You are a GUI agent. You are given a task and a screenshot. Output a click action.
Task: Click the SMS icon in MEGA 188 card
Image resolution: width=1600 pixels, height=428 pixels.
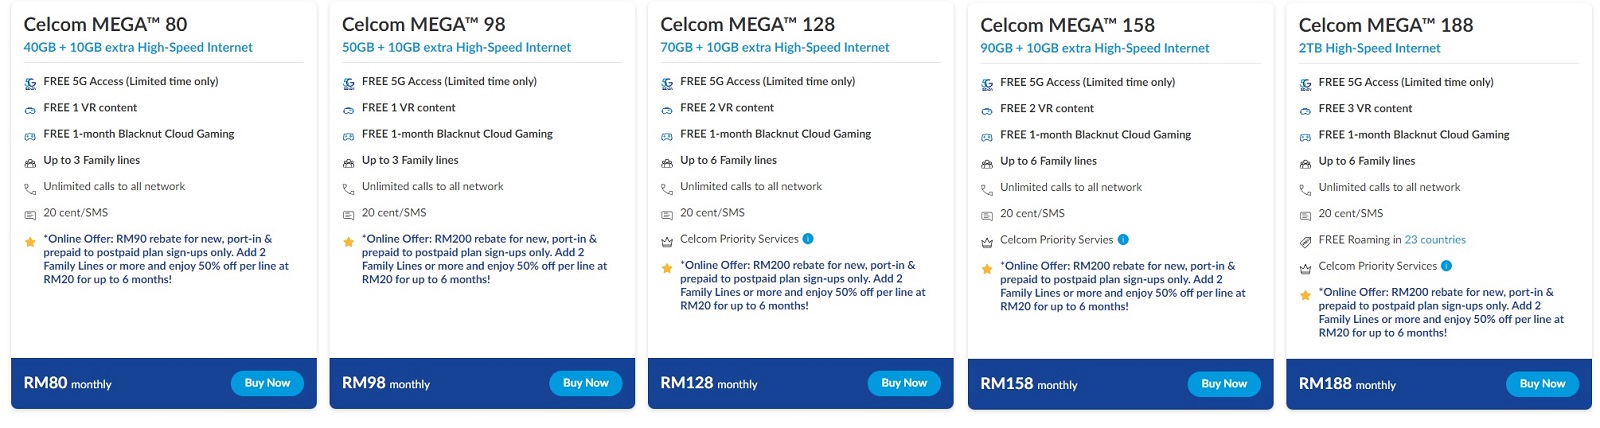(x=1305, y=216)
